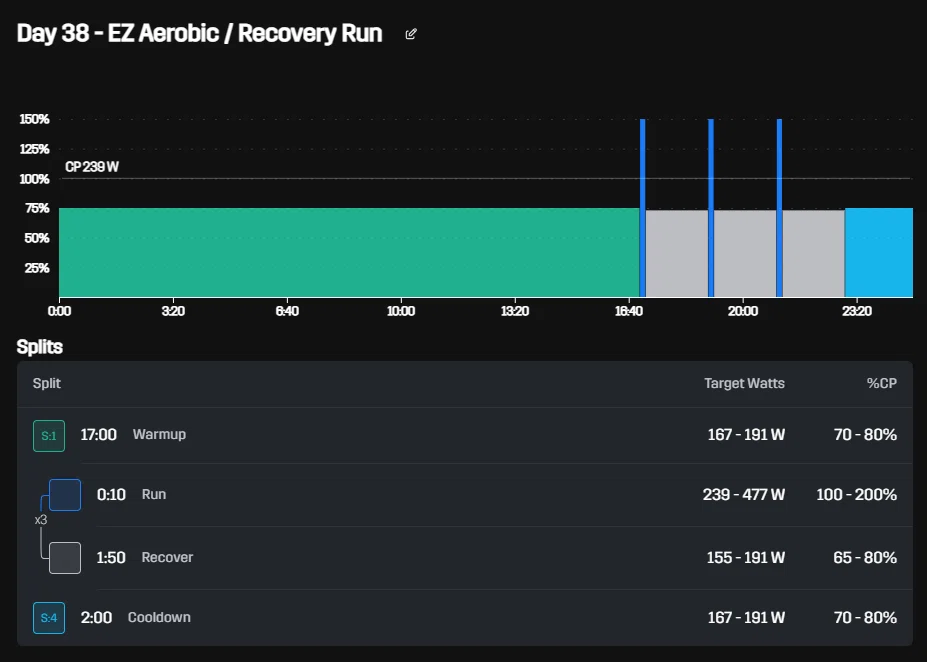Click the edit pencil icon beside workout title

click(411, 34)
